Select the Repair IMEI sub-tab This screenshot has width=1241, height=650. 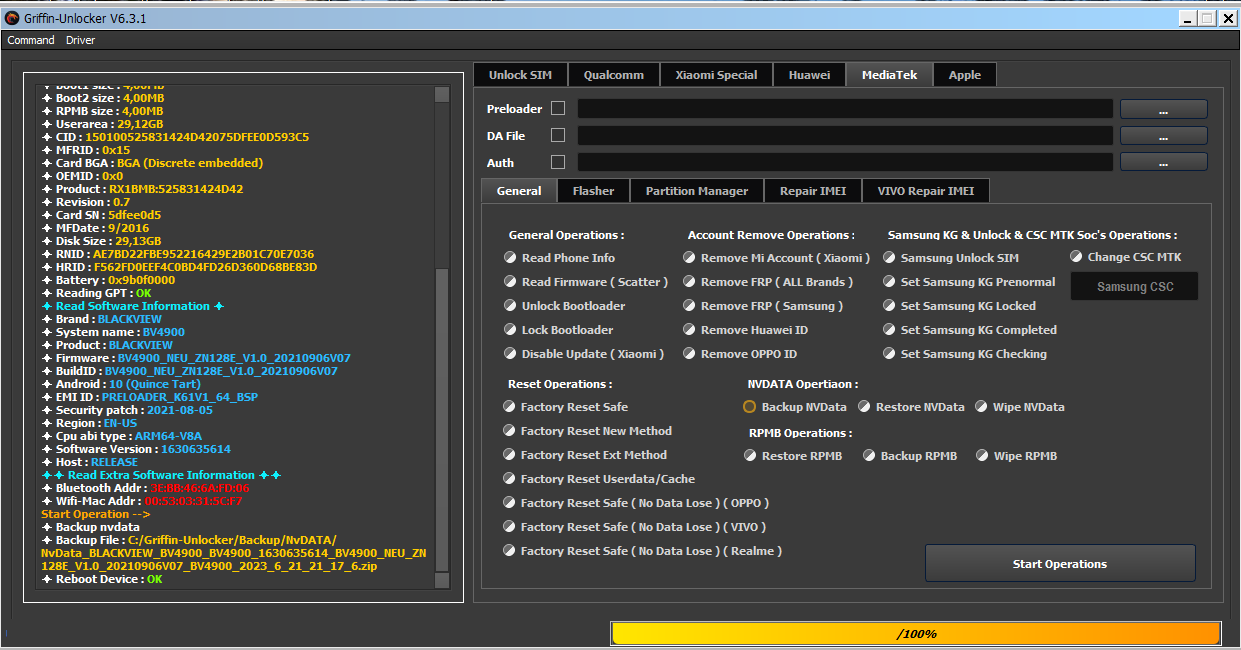coord(812,191)
